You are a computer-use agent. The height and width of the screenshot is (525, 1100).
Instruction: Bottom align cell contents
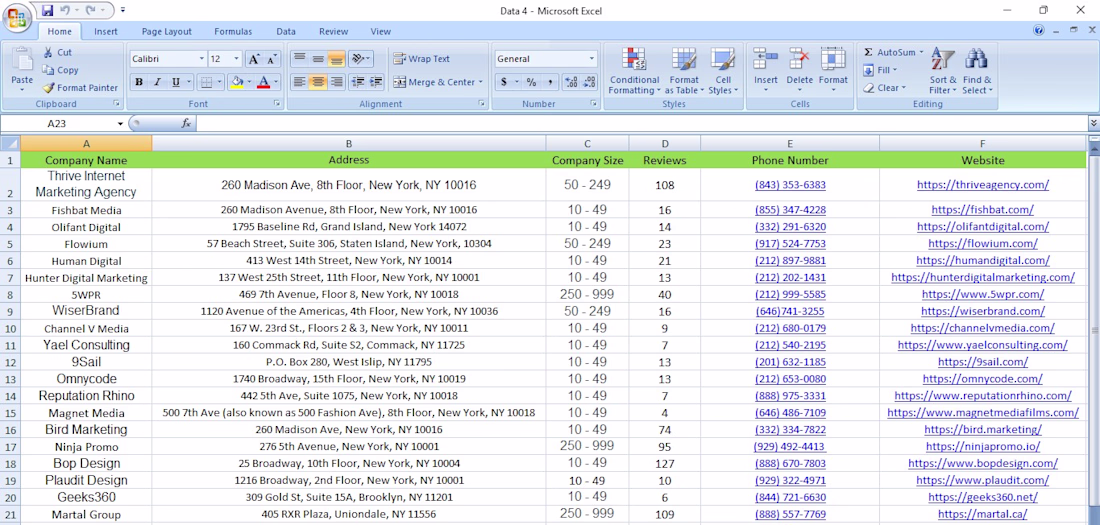pos(336,59)
